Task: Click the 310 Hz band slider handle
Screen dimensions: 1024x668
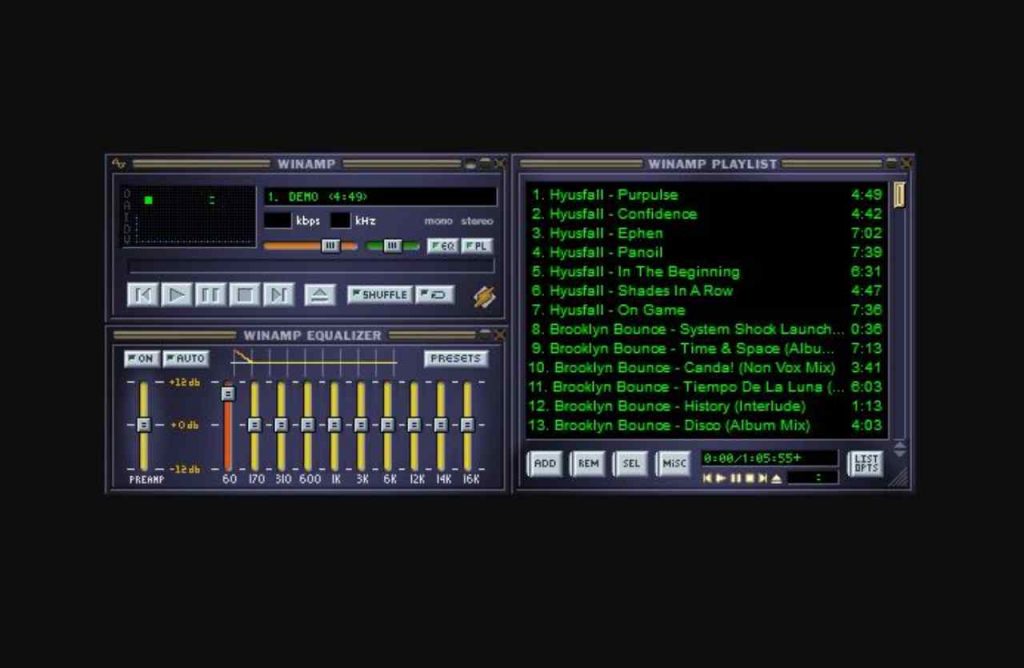Action: (x=281, y=425)
